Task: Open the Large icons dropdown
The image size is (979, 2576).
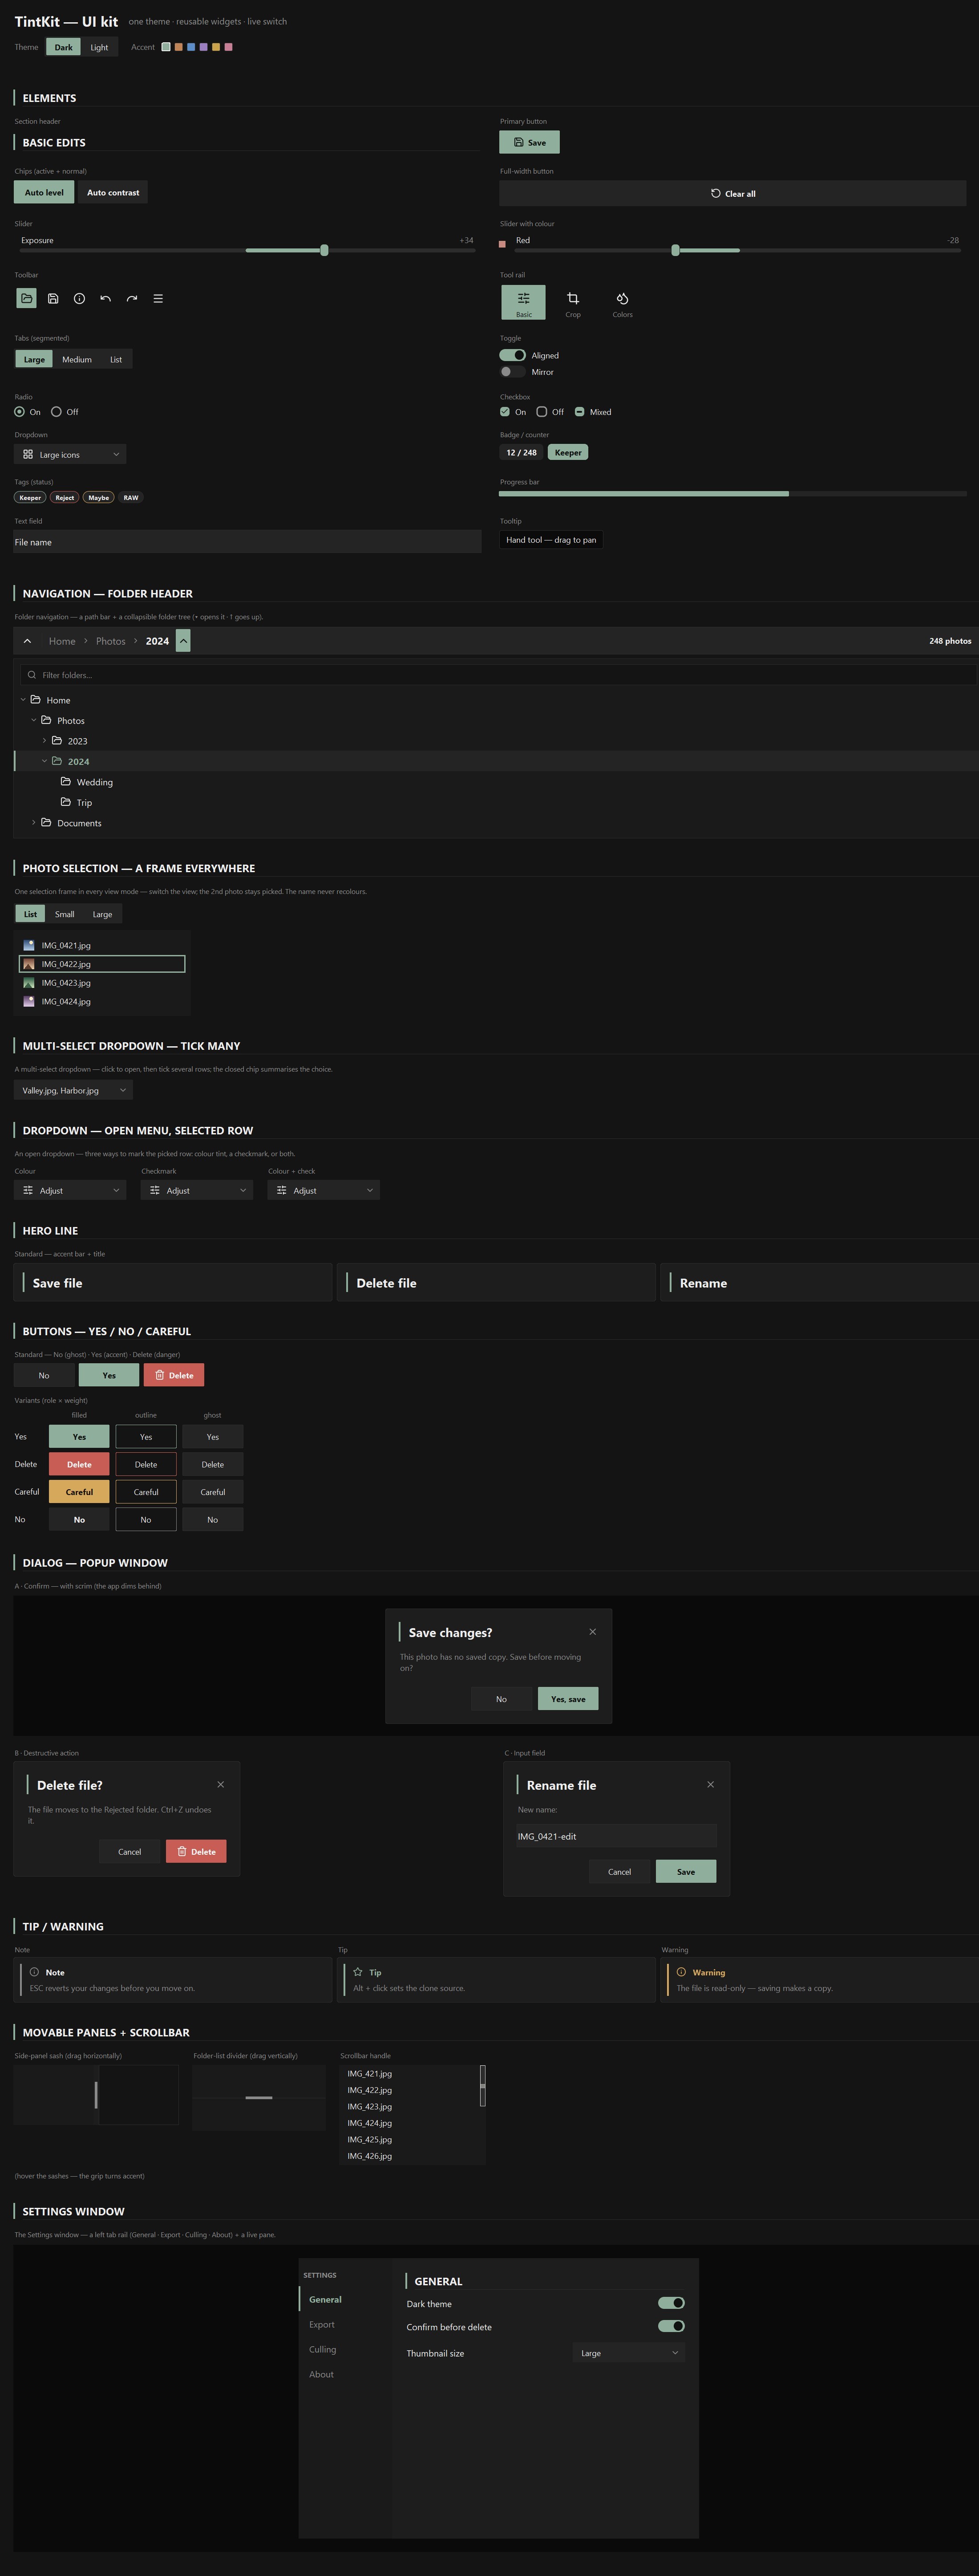Action: coord(70,454)
